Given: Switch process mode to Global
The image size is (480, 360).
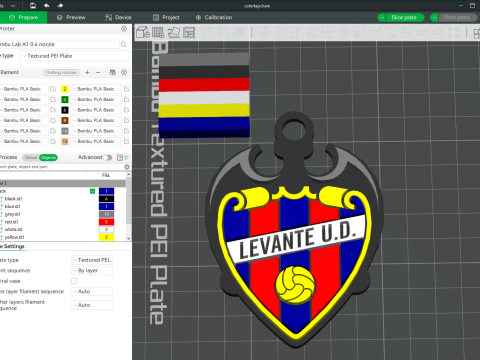Looking at the screenshot, I should click(31, 157).
